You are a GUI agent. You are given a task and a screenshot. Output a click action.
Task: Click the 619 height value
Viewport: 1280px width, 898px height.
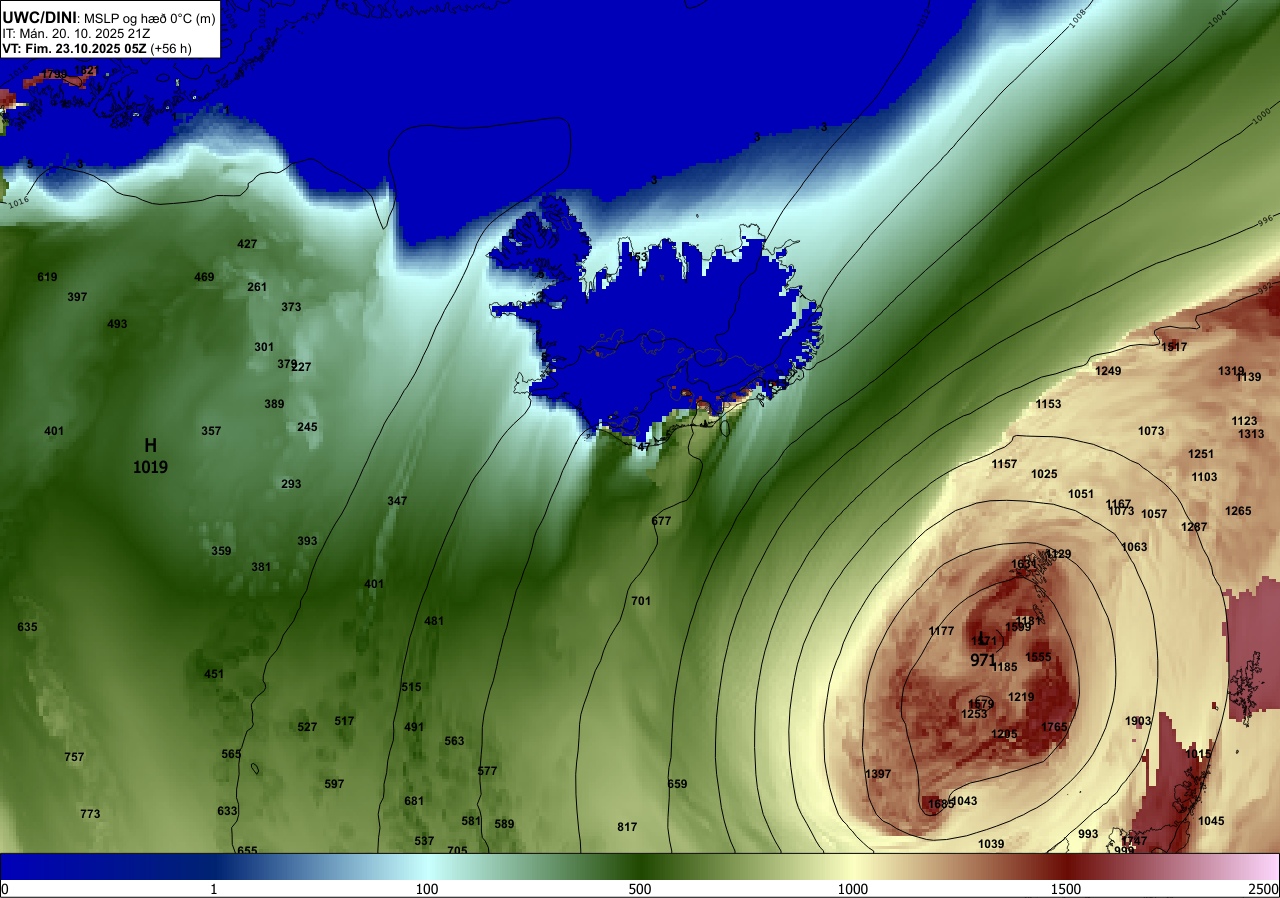point(47,277)
